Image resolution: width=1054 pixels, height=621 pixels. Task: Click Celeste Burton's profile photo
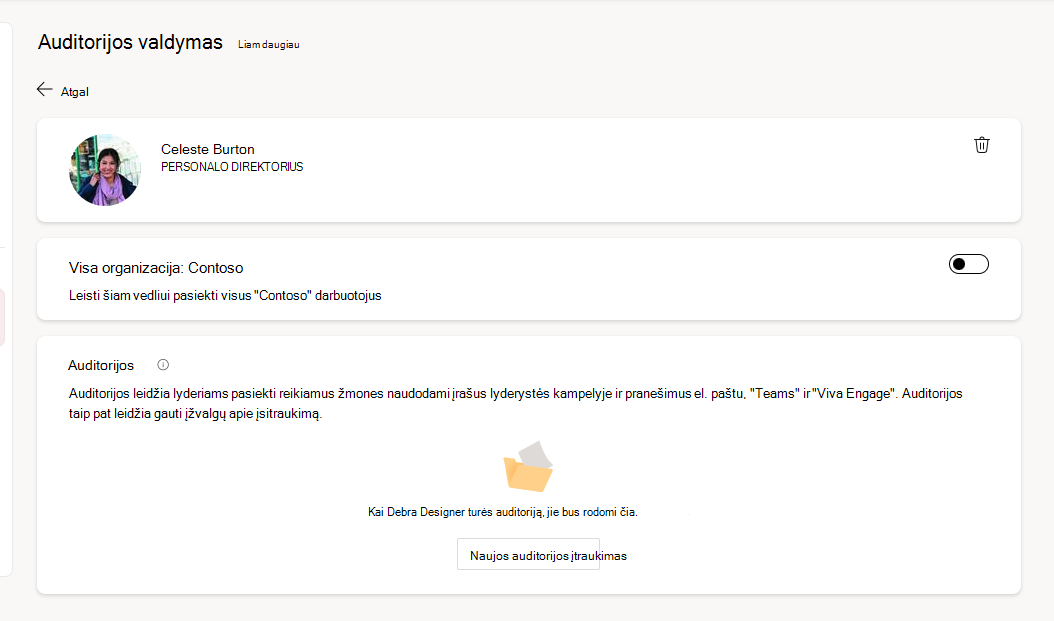[x=105, y=170]
